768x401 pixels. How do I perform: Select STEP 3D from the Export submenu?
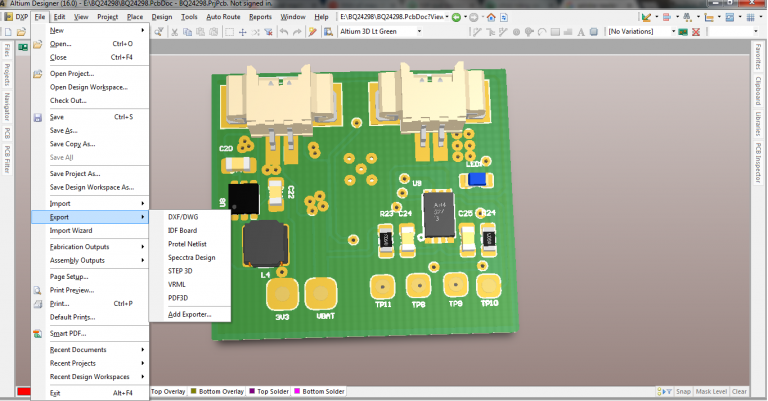(x=182, y=271)
